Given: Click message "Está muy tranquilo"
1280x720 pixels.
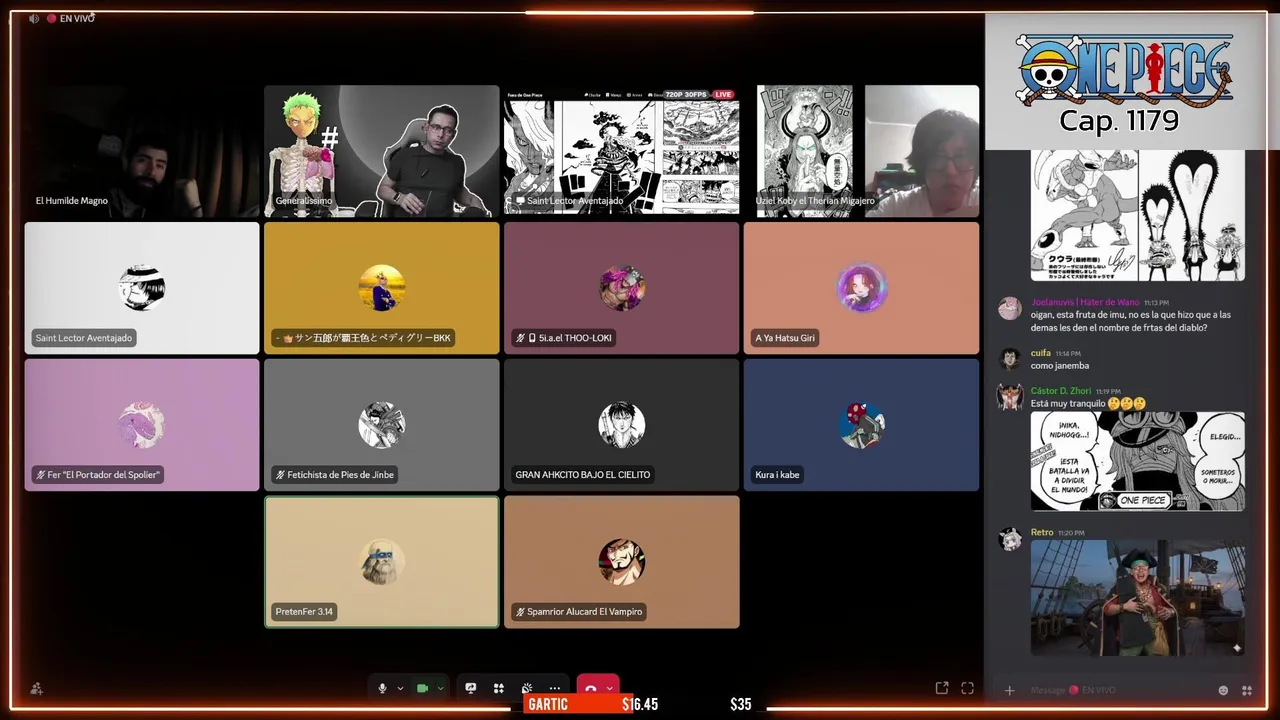Looking at the screenshot, I should coord(1068,404).
